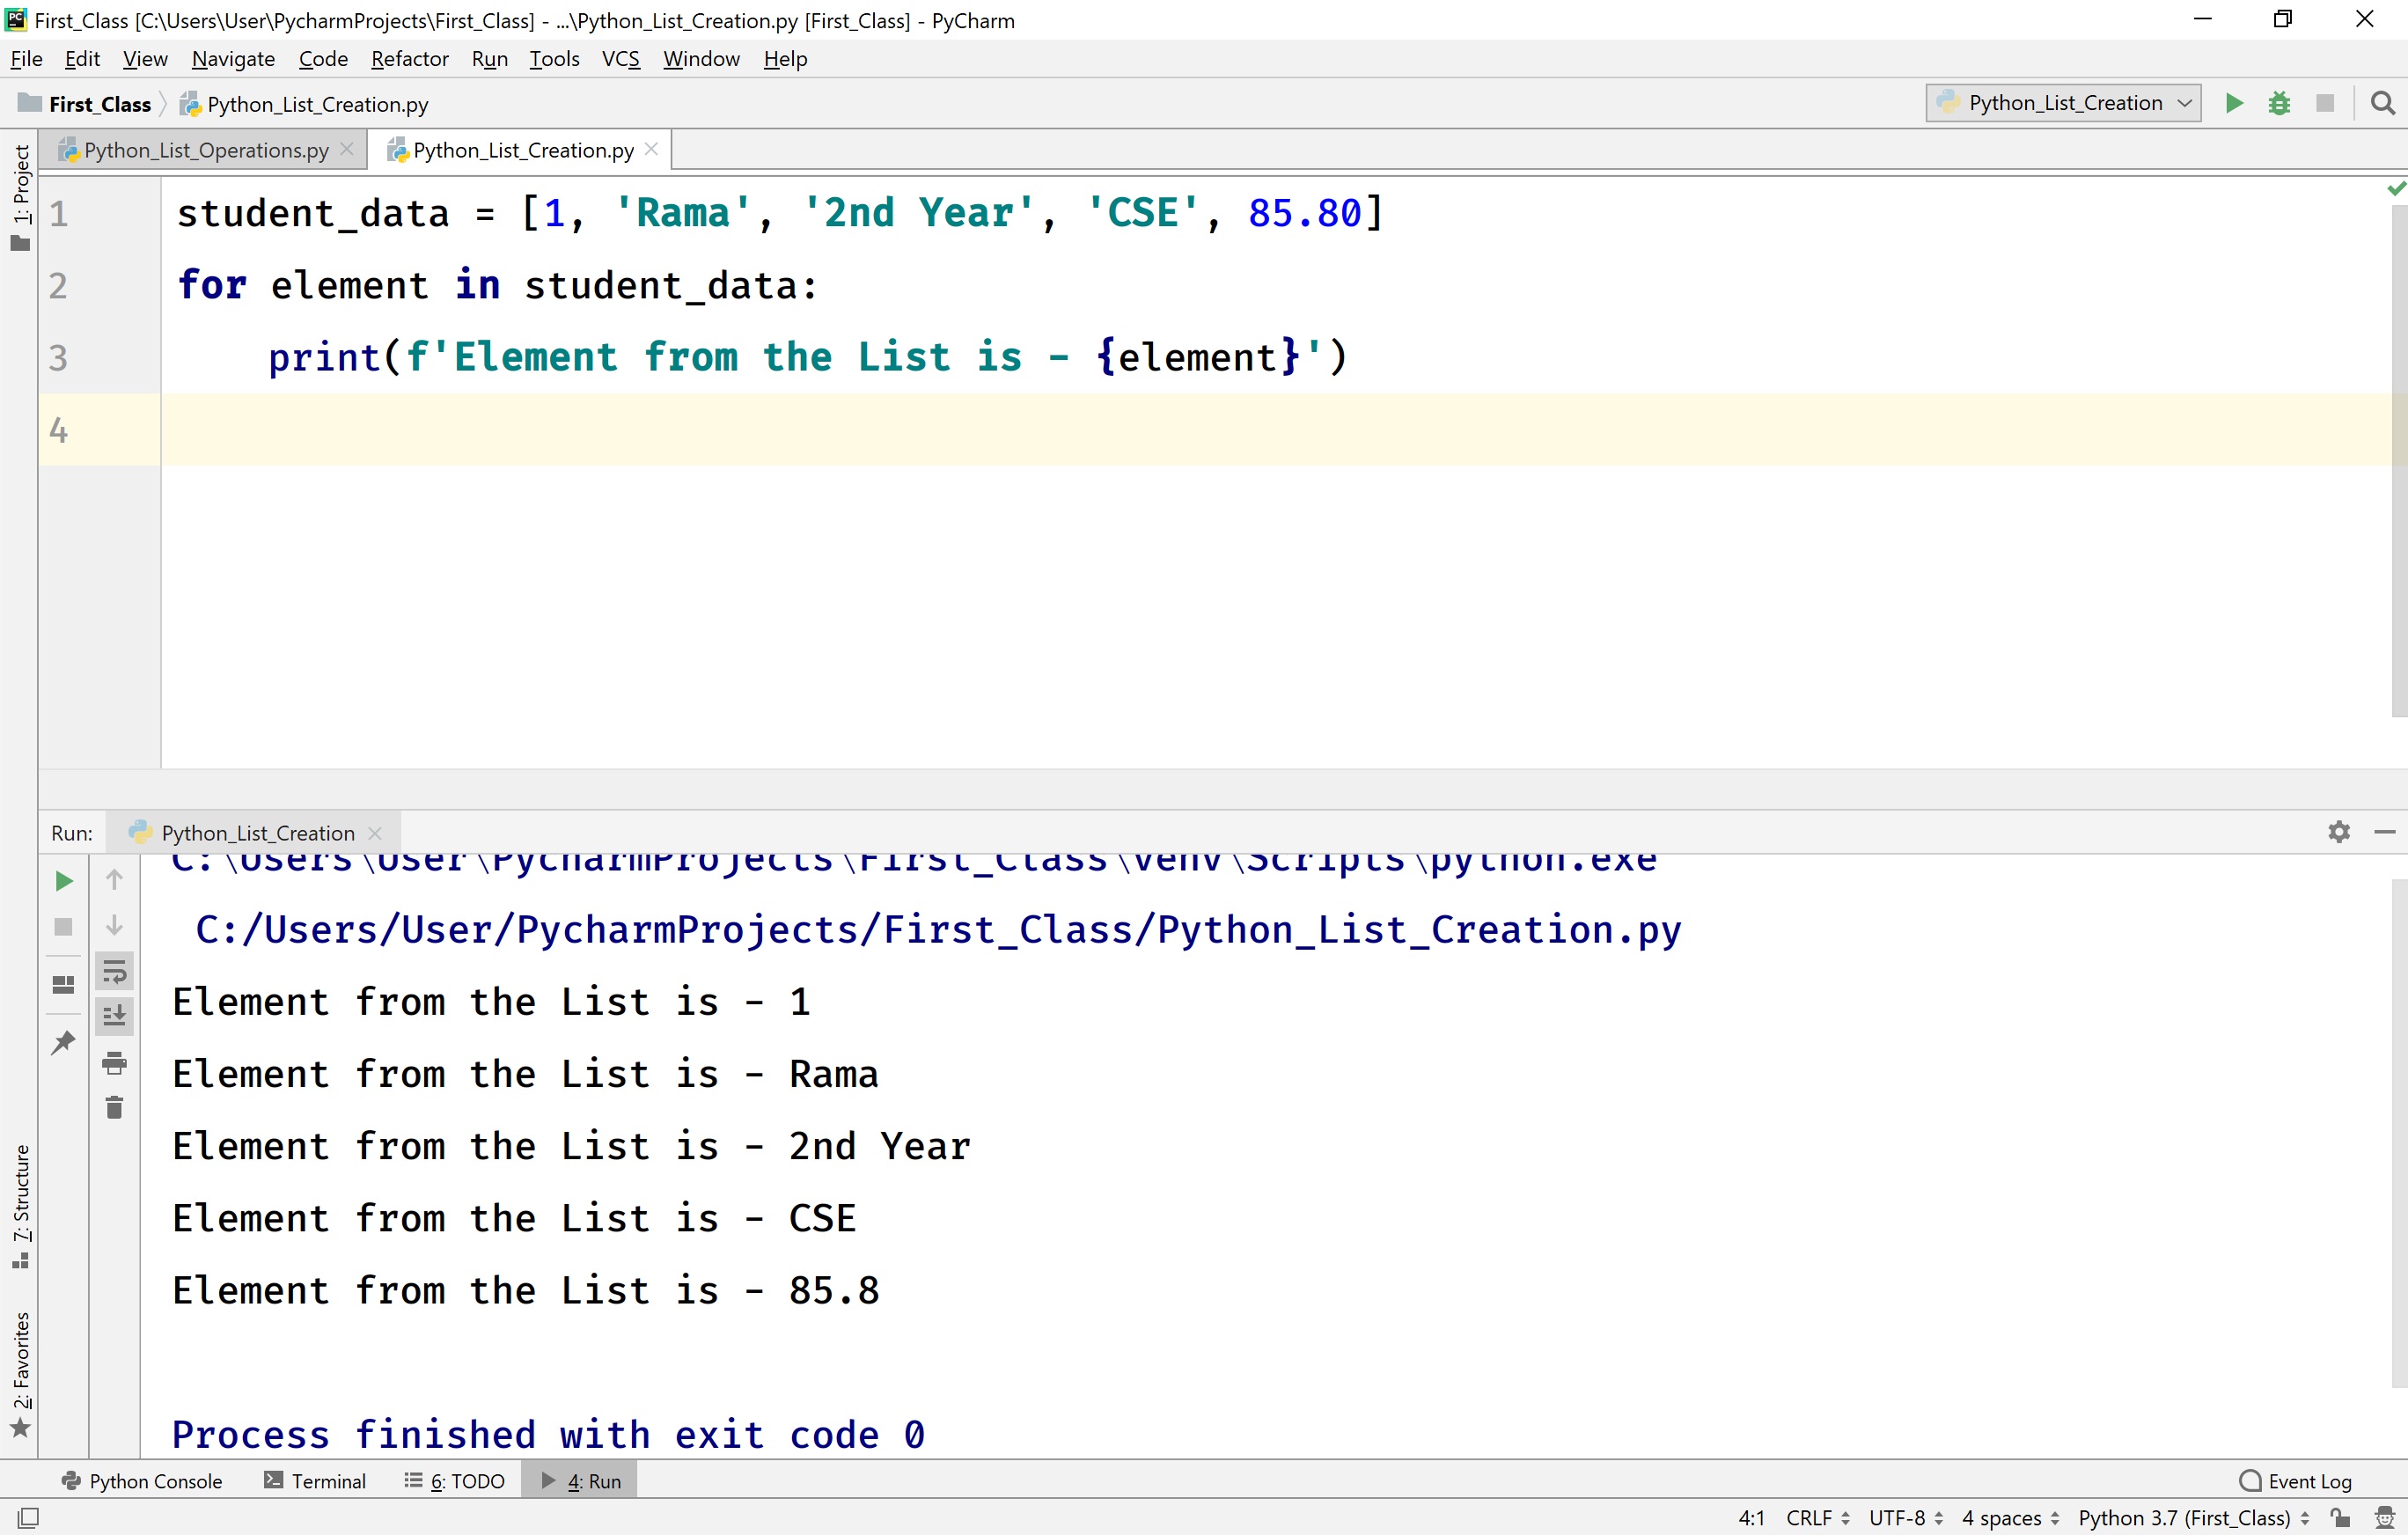This screenshot has width=2408, height=1535.
Task: Pin the Python_List_Creation run tab
Action: point(63,1042)
